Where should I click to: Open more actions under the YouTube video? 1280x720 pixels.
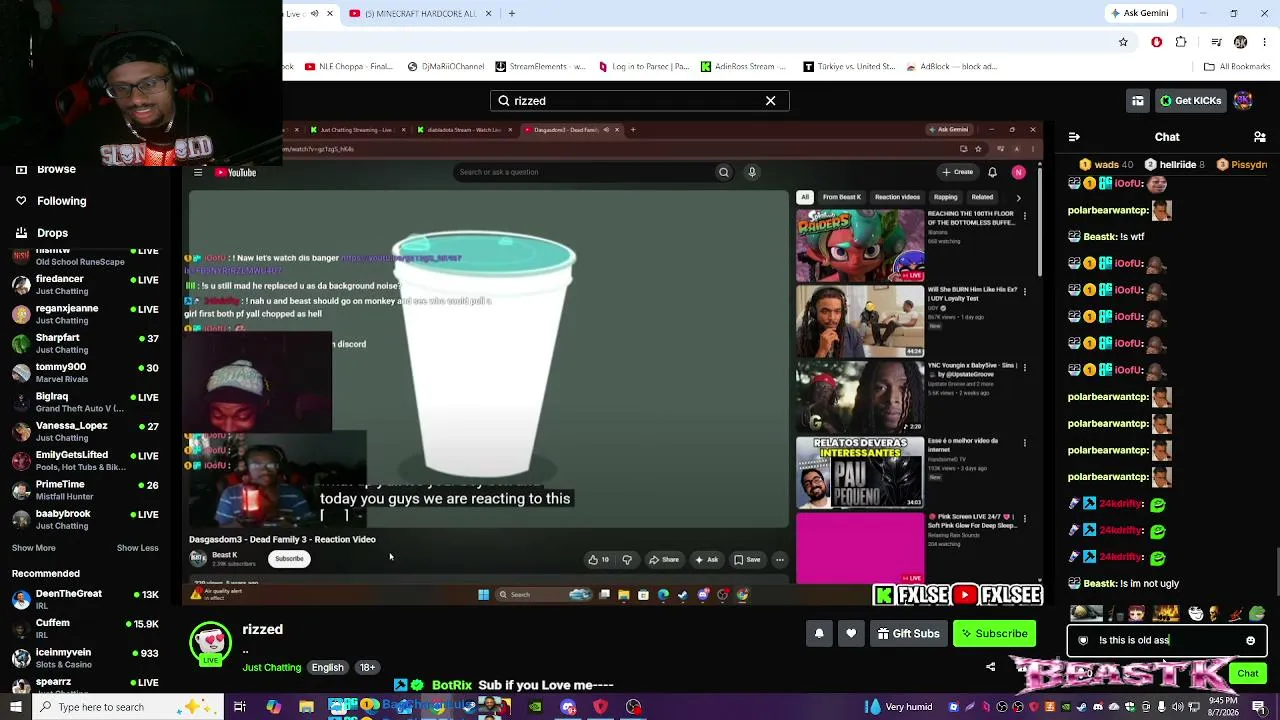click(x=780, y=560)
